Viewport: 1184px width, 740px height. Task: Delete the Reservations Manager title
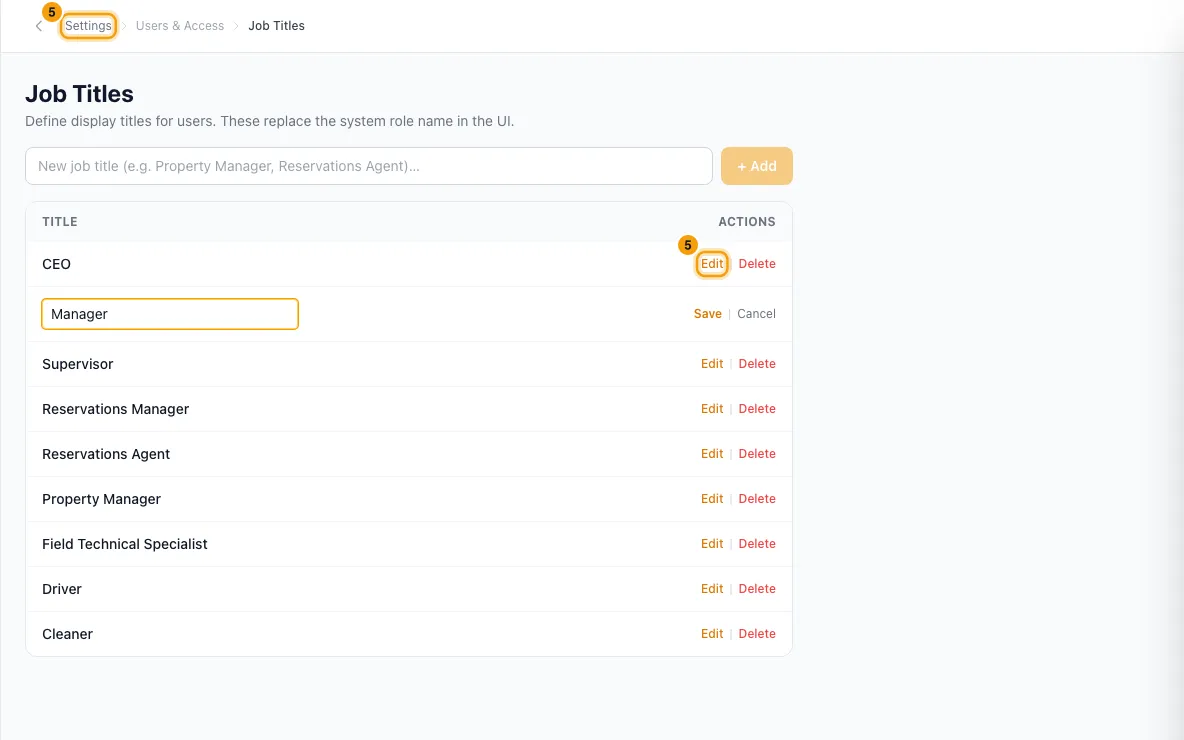(757, 409)
